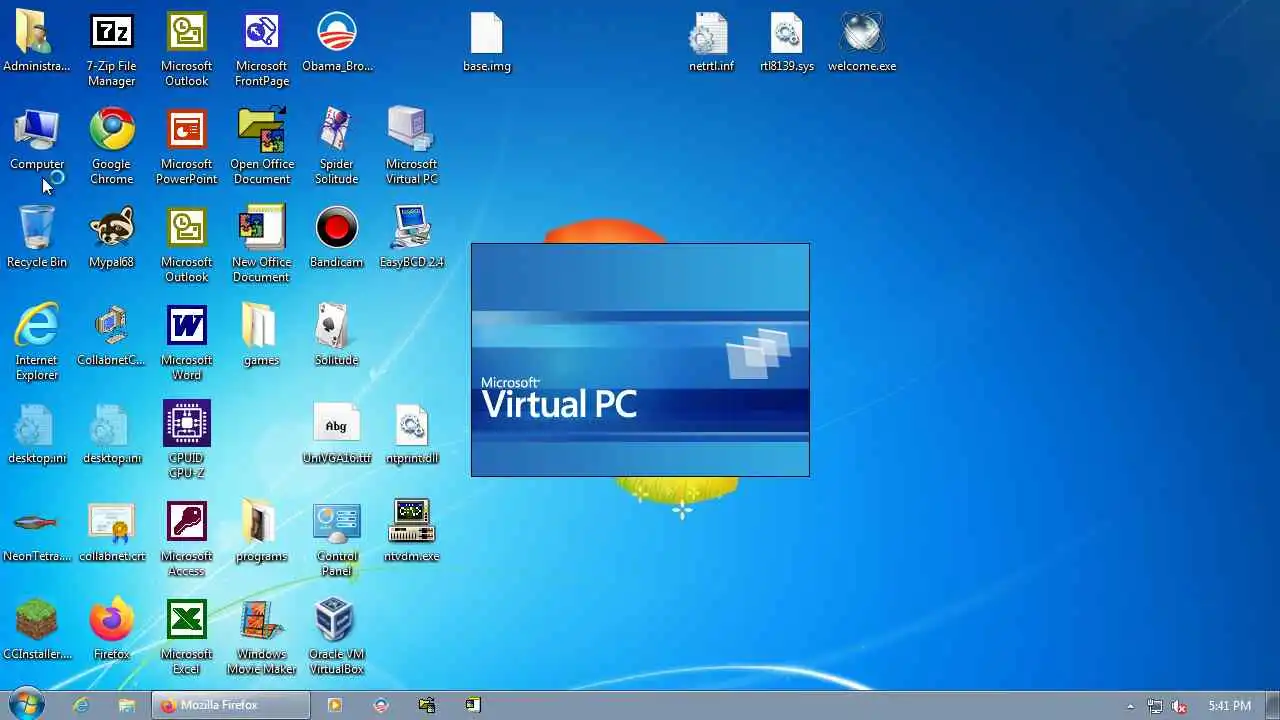Switch to the Mozilla Firefox taskbar button

[x=231, y=705]
